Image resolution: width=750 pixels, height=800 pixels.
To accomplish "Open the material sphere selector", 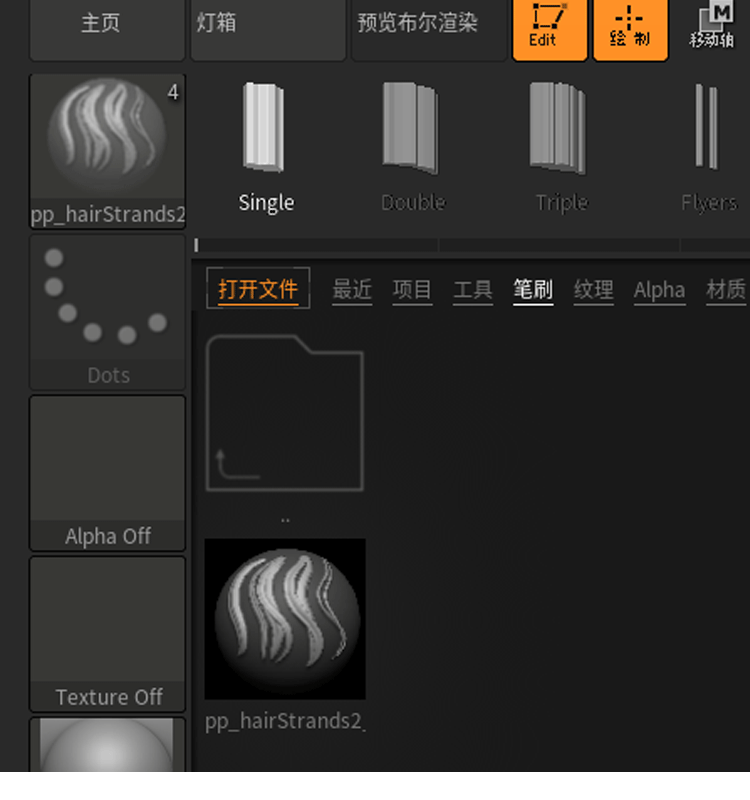I will coord(107,745).
